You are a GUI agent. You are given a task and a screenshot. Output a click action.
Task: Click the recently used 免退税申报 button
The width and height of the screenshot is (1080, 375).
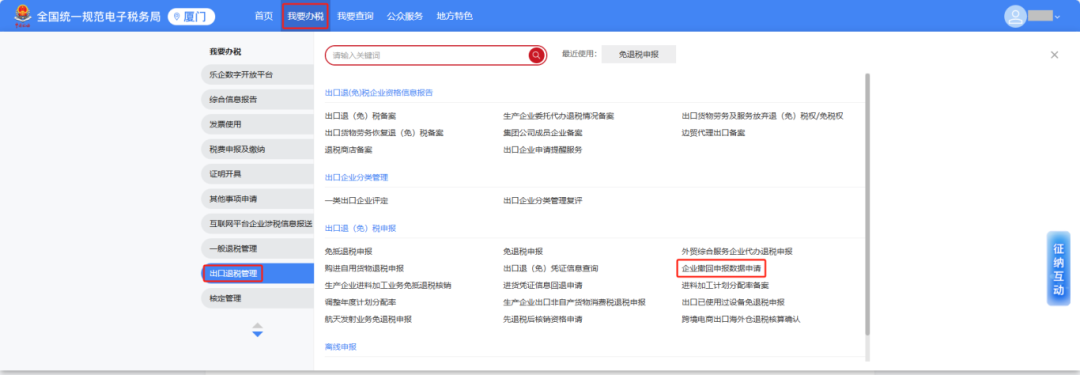point(638,54)
